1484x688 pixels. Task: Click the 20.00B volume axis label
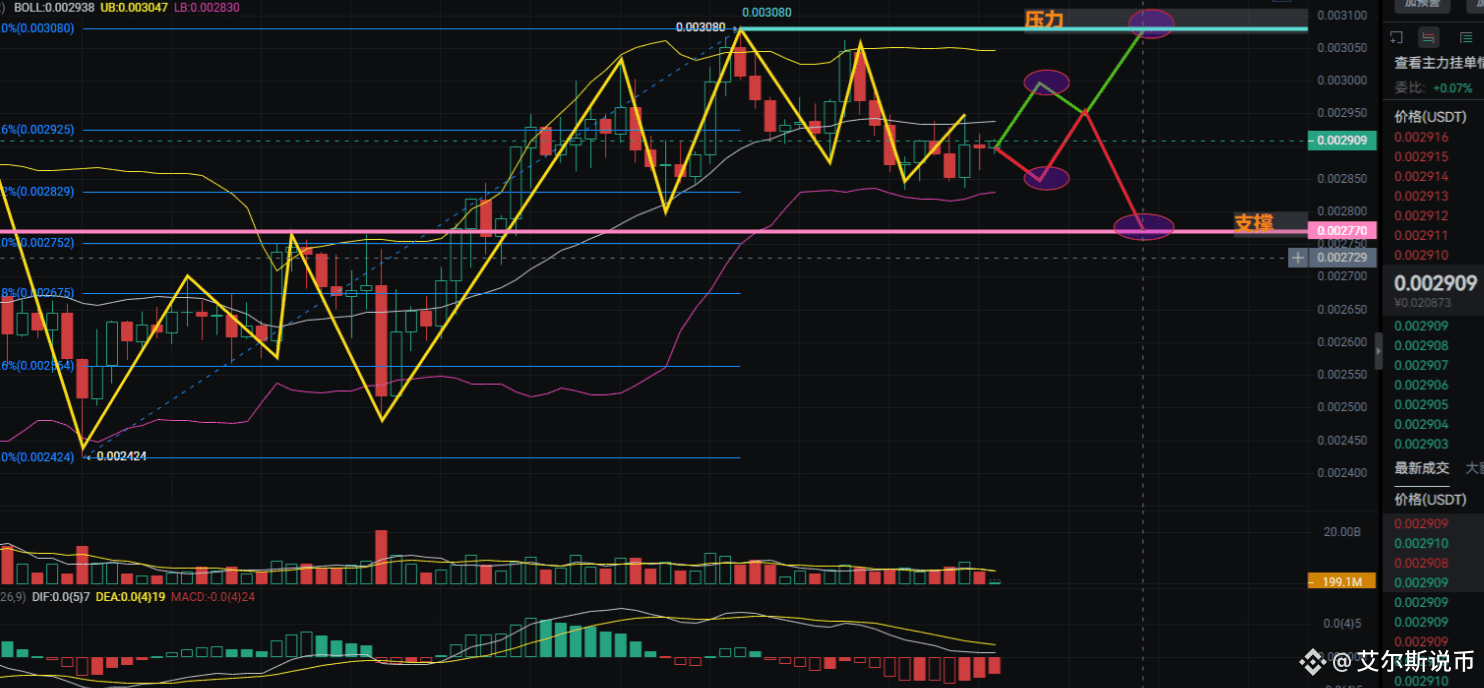point(1344,532)
